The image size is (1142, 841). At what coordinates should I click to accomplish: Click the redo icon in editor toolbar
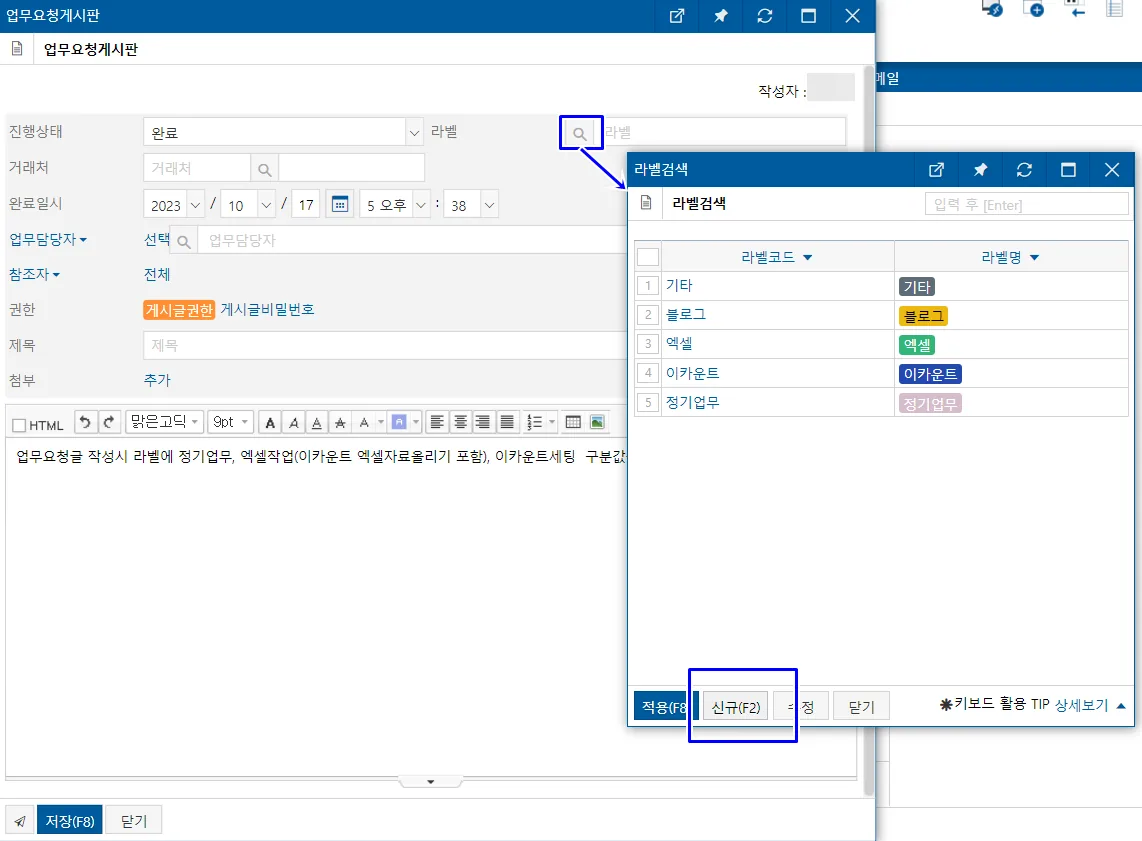[109, 422]
